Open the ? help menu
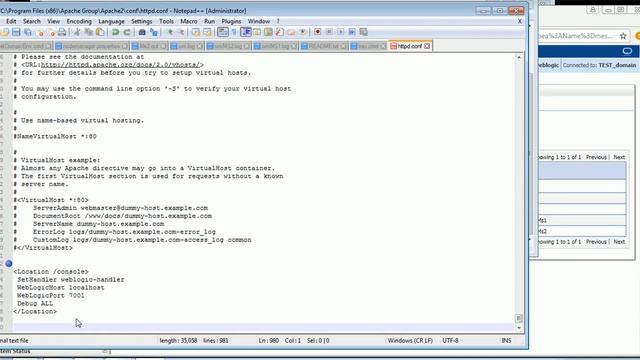This screenshot has height=360, width=640. [278, 21]
